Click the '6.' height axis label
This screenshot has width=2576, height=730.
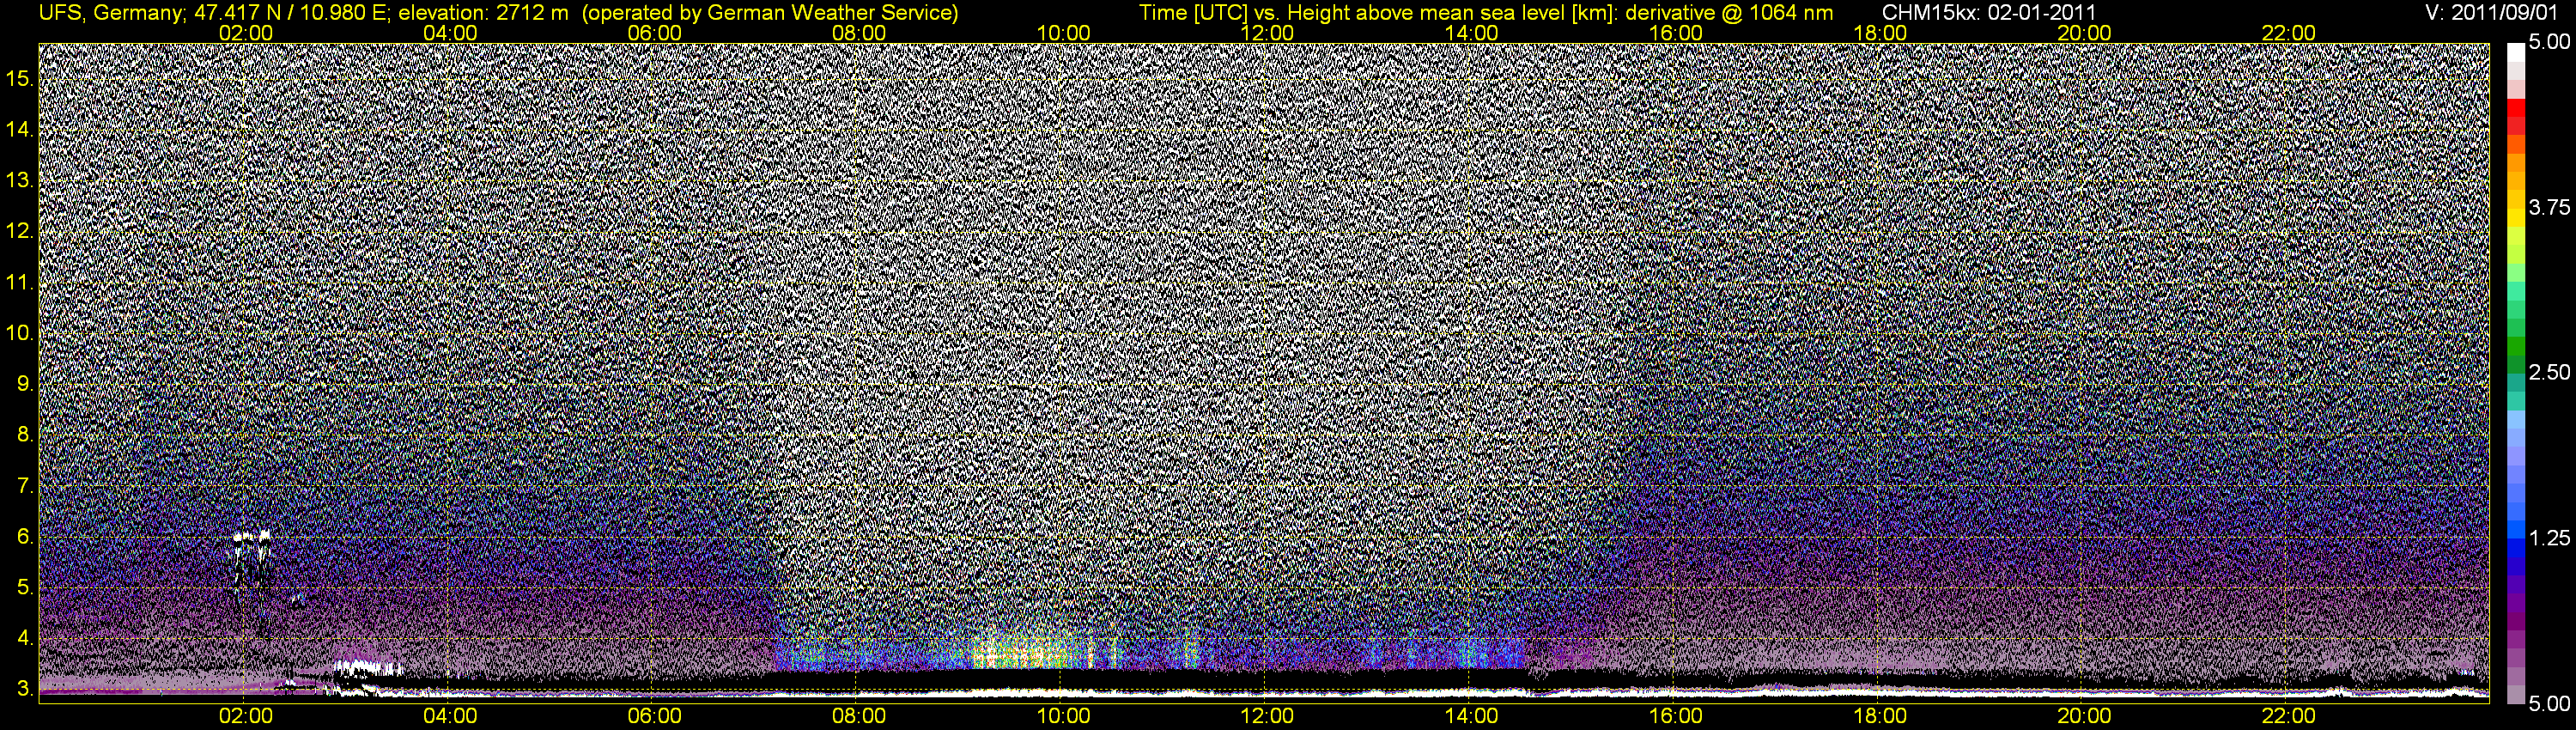25,537
